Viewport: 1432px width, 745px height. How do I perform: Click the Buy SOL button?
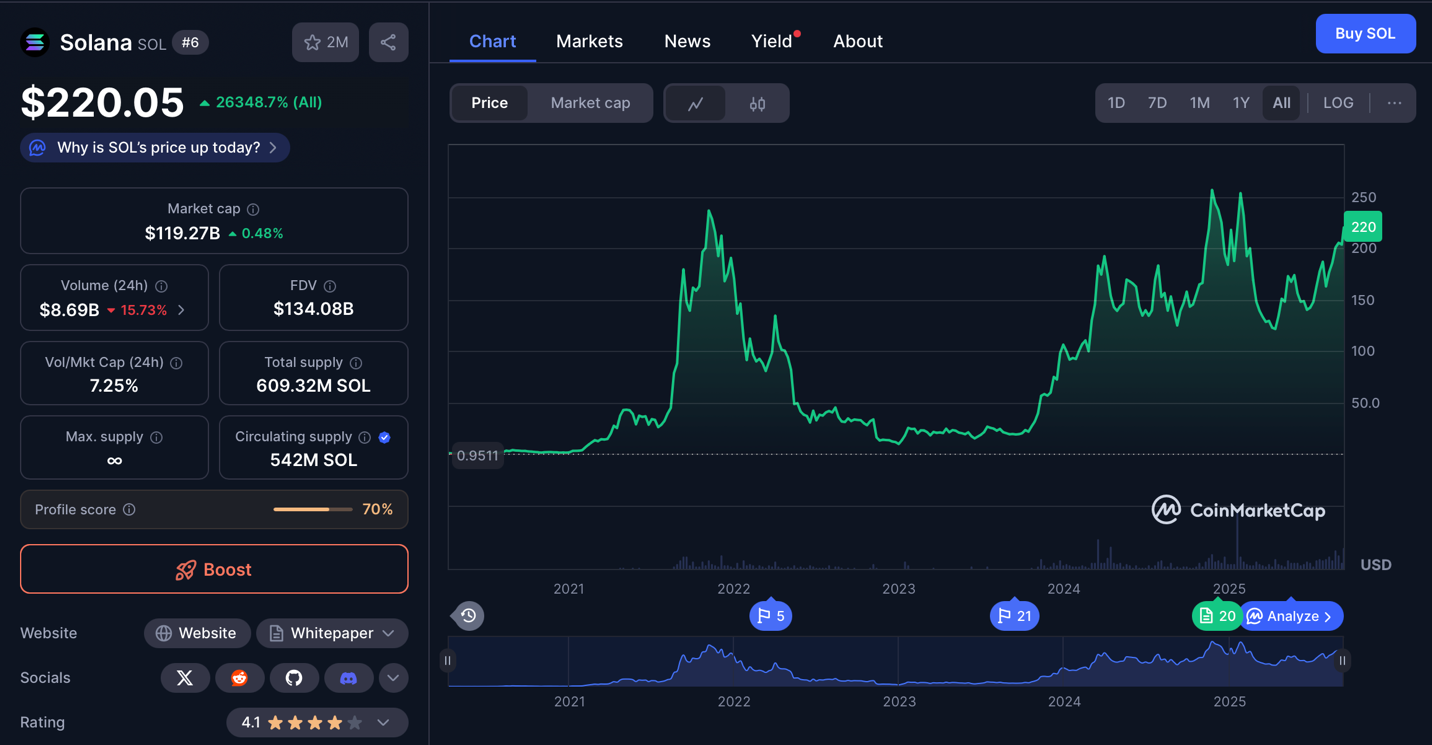[x=1365, y=34]
